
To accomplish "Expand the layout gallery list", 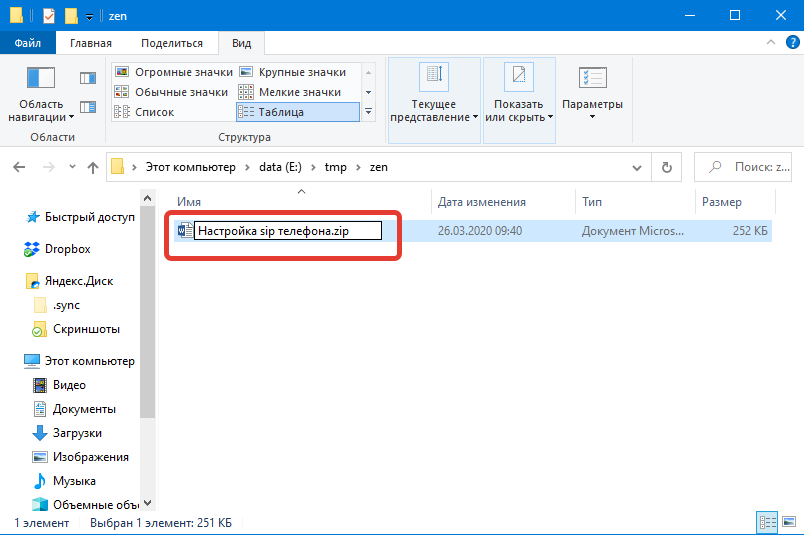I will [369, 111].
